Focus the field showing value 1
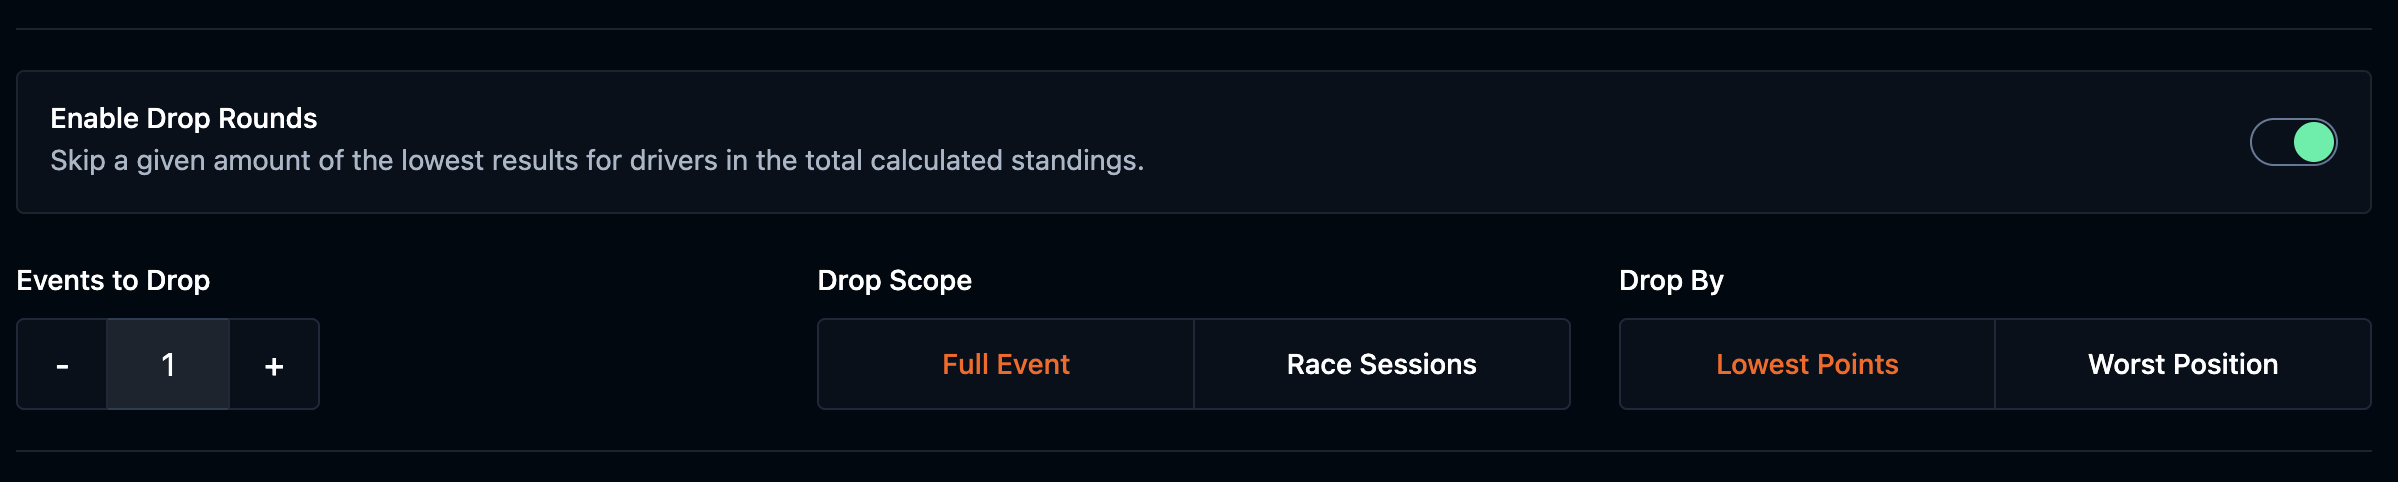The image size is (2398, 482). pyautogui.click(x=168, y=365)
